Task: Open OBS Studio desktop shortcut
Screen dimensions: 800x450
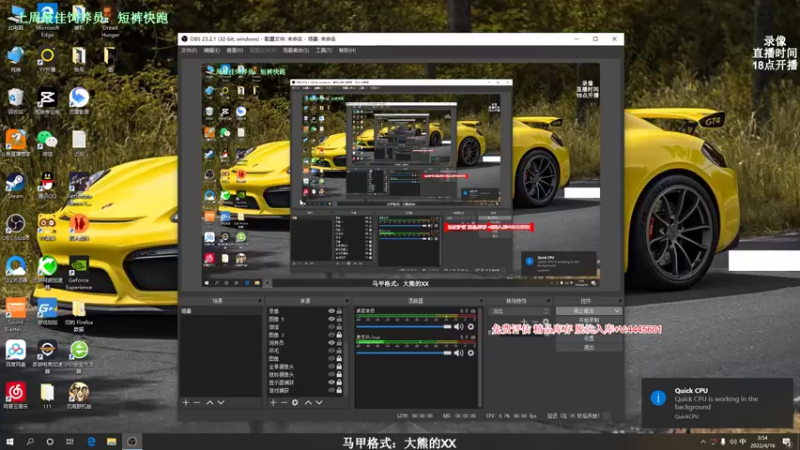Action: click(x=16, y=228)
